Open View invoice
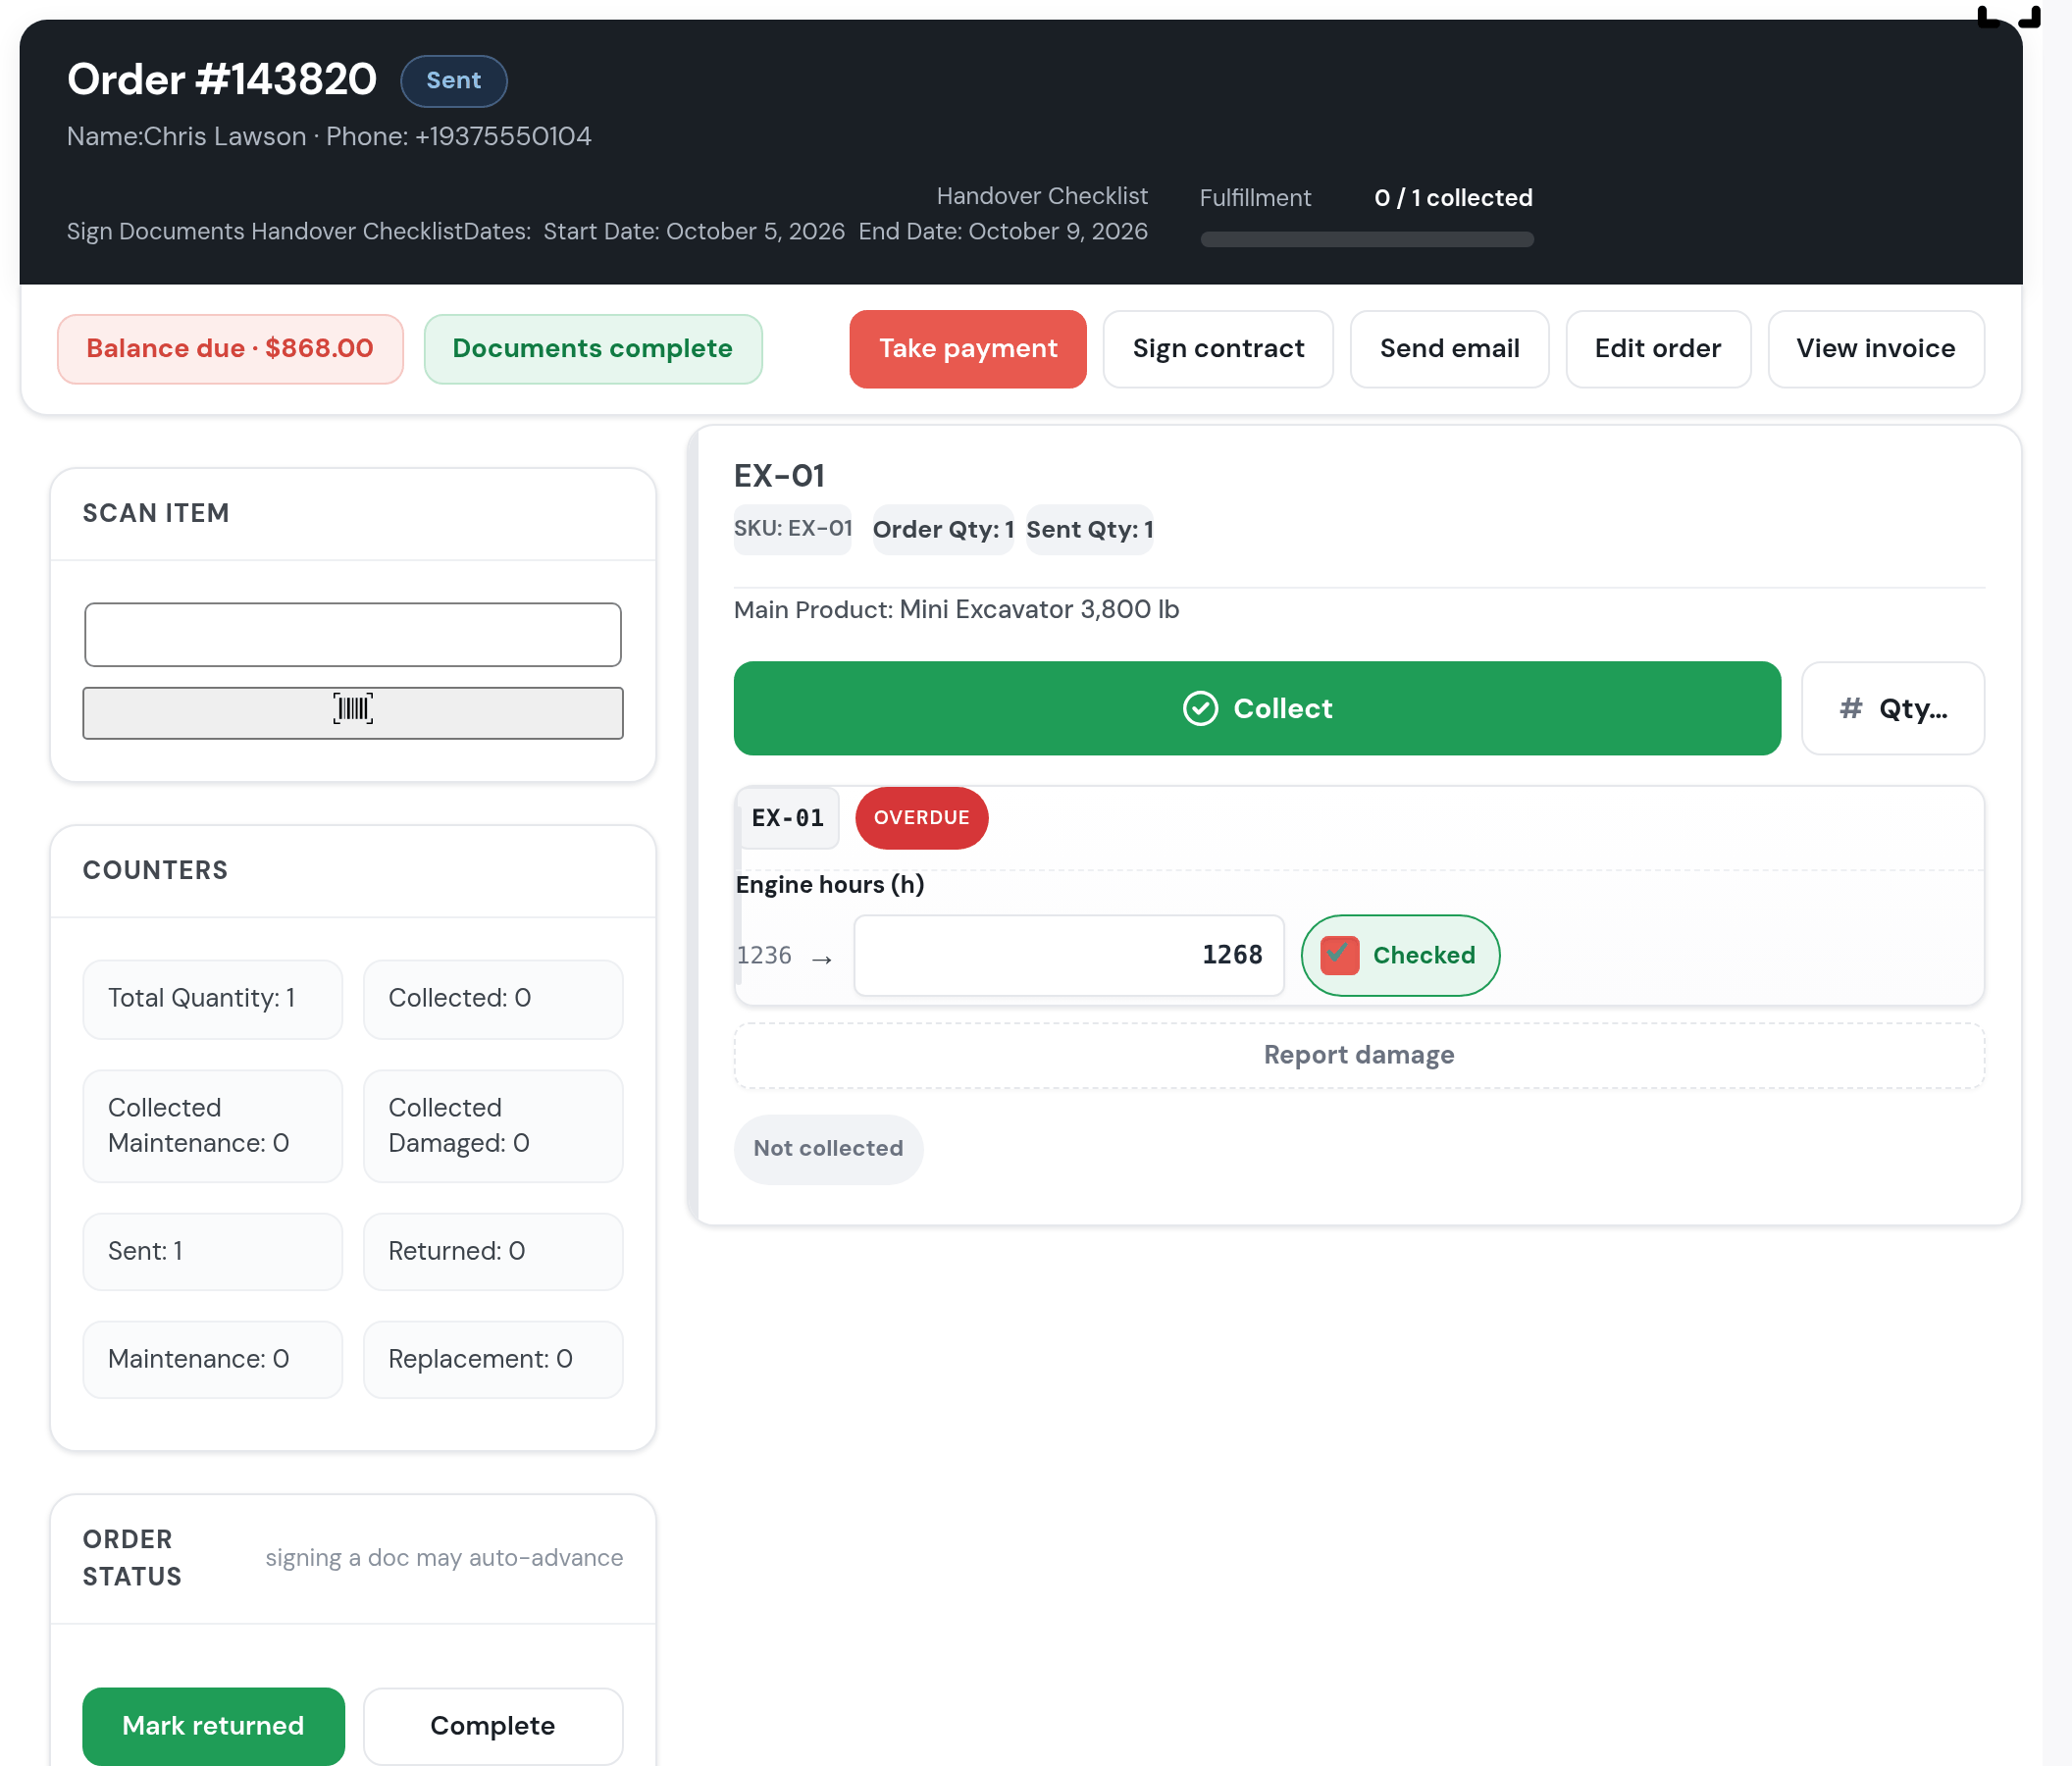 1875,348
